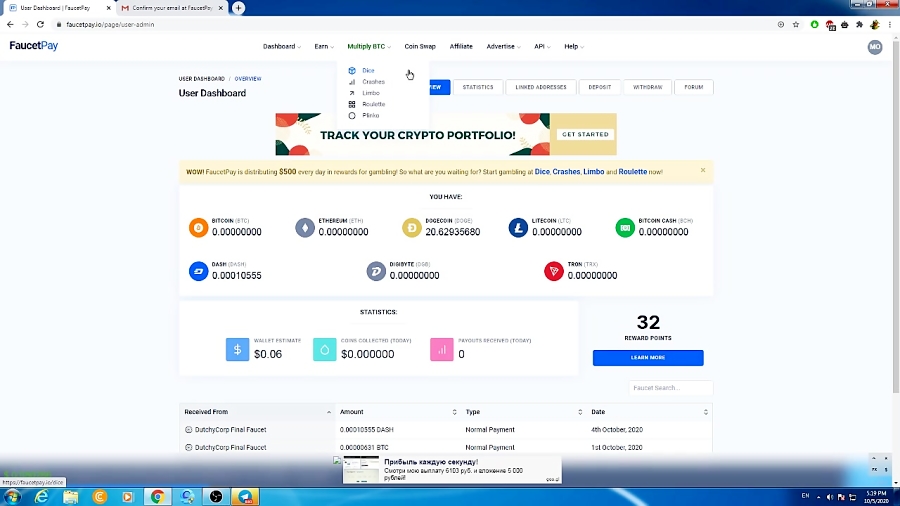Switch to the Linked Addresses tab

(541, 87)
